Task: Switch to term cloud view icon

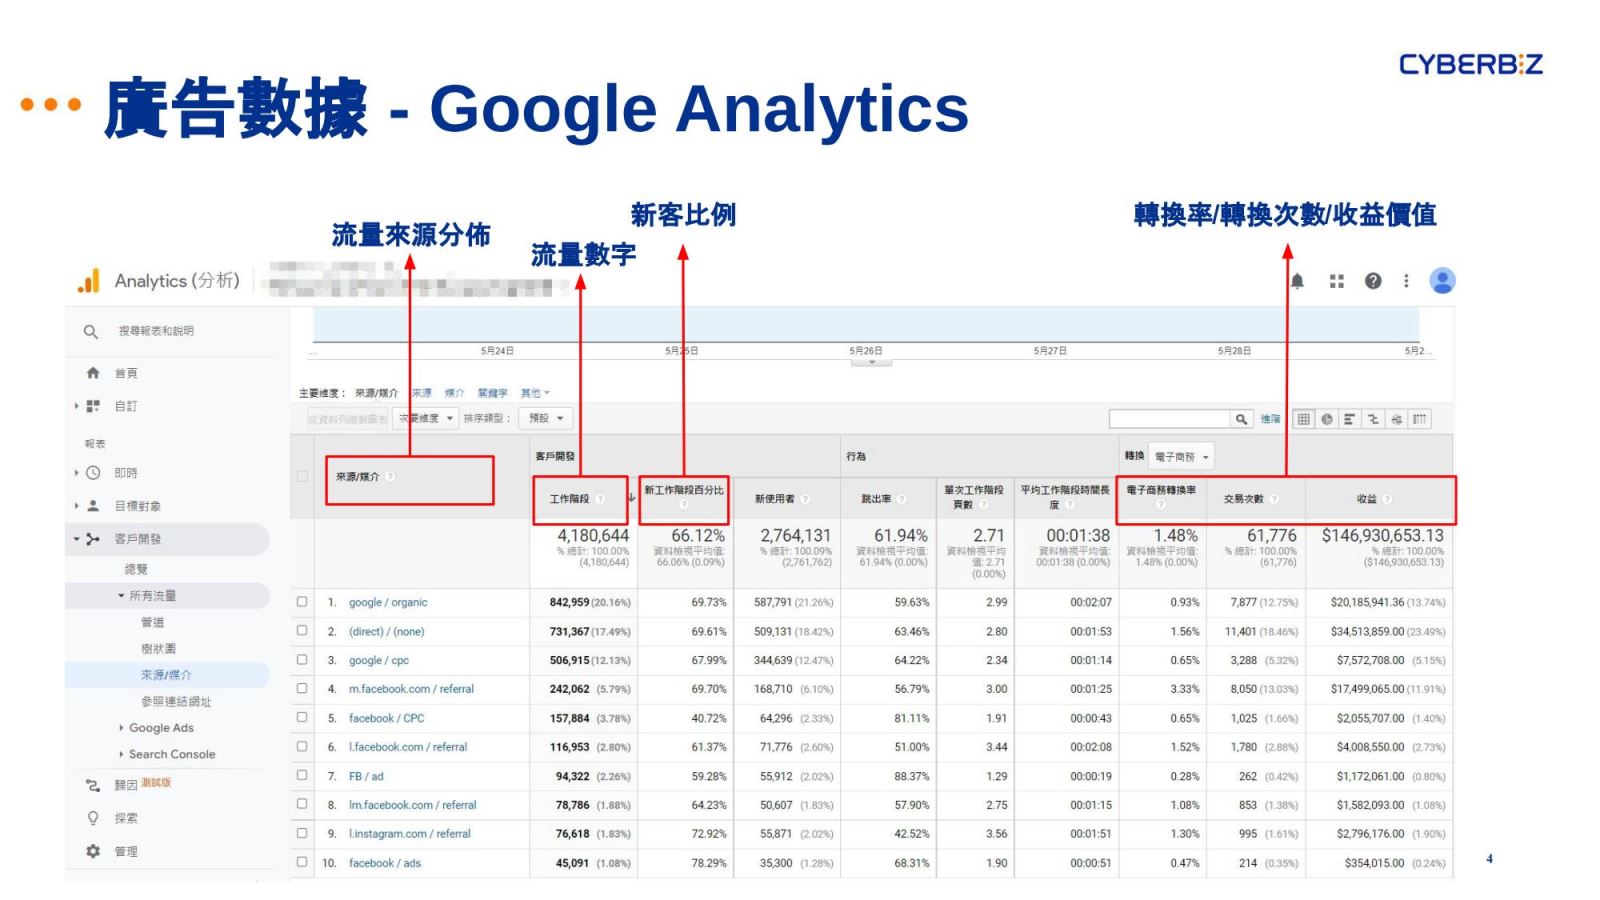Action: pyautogui.click(x=1396, y=419)
